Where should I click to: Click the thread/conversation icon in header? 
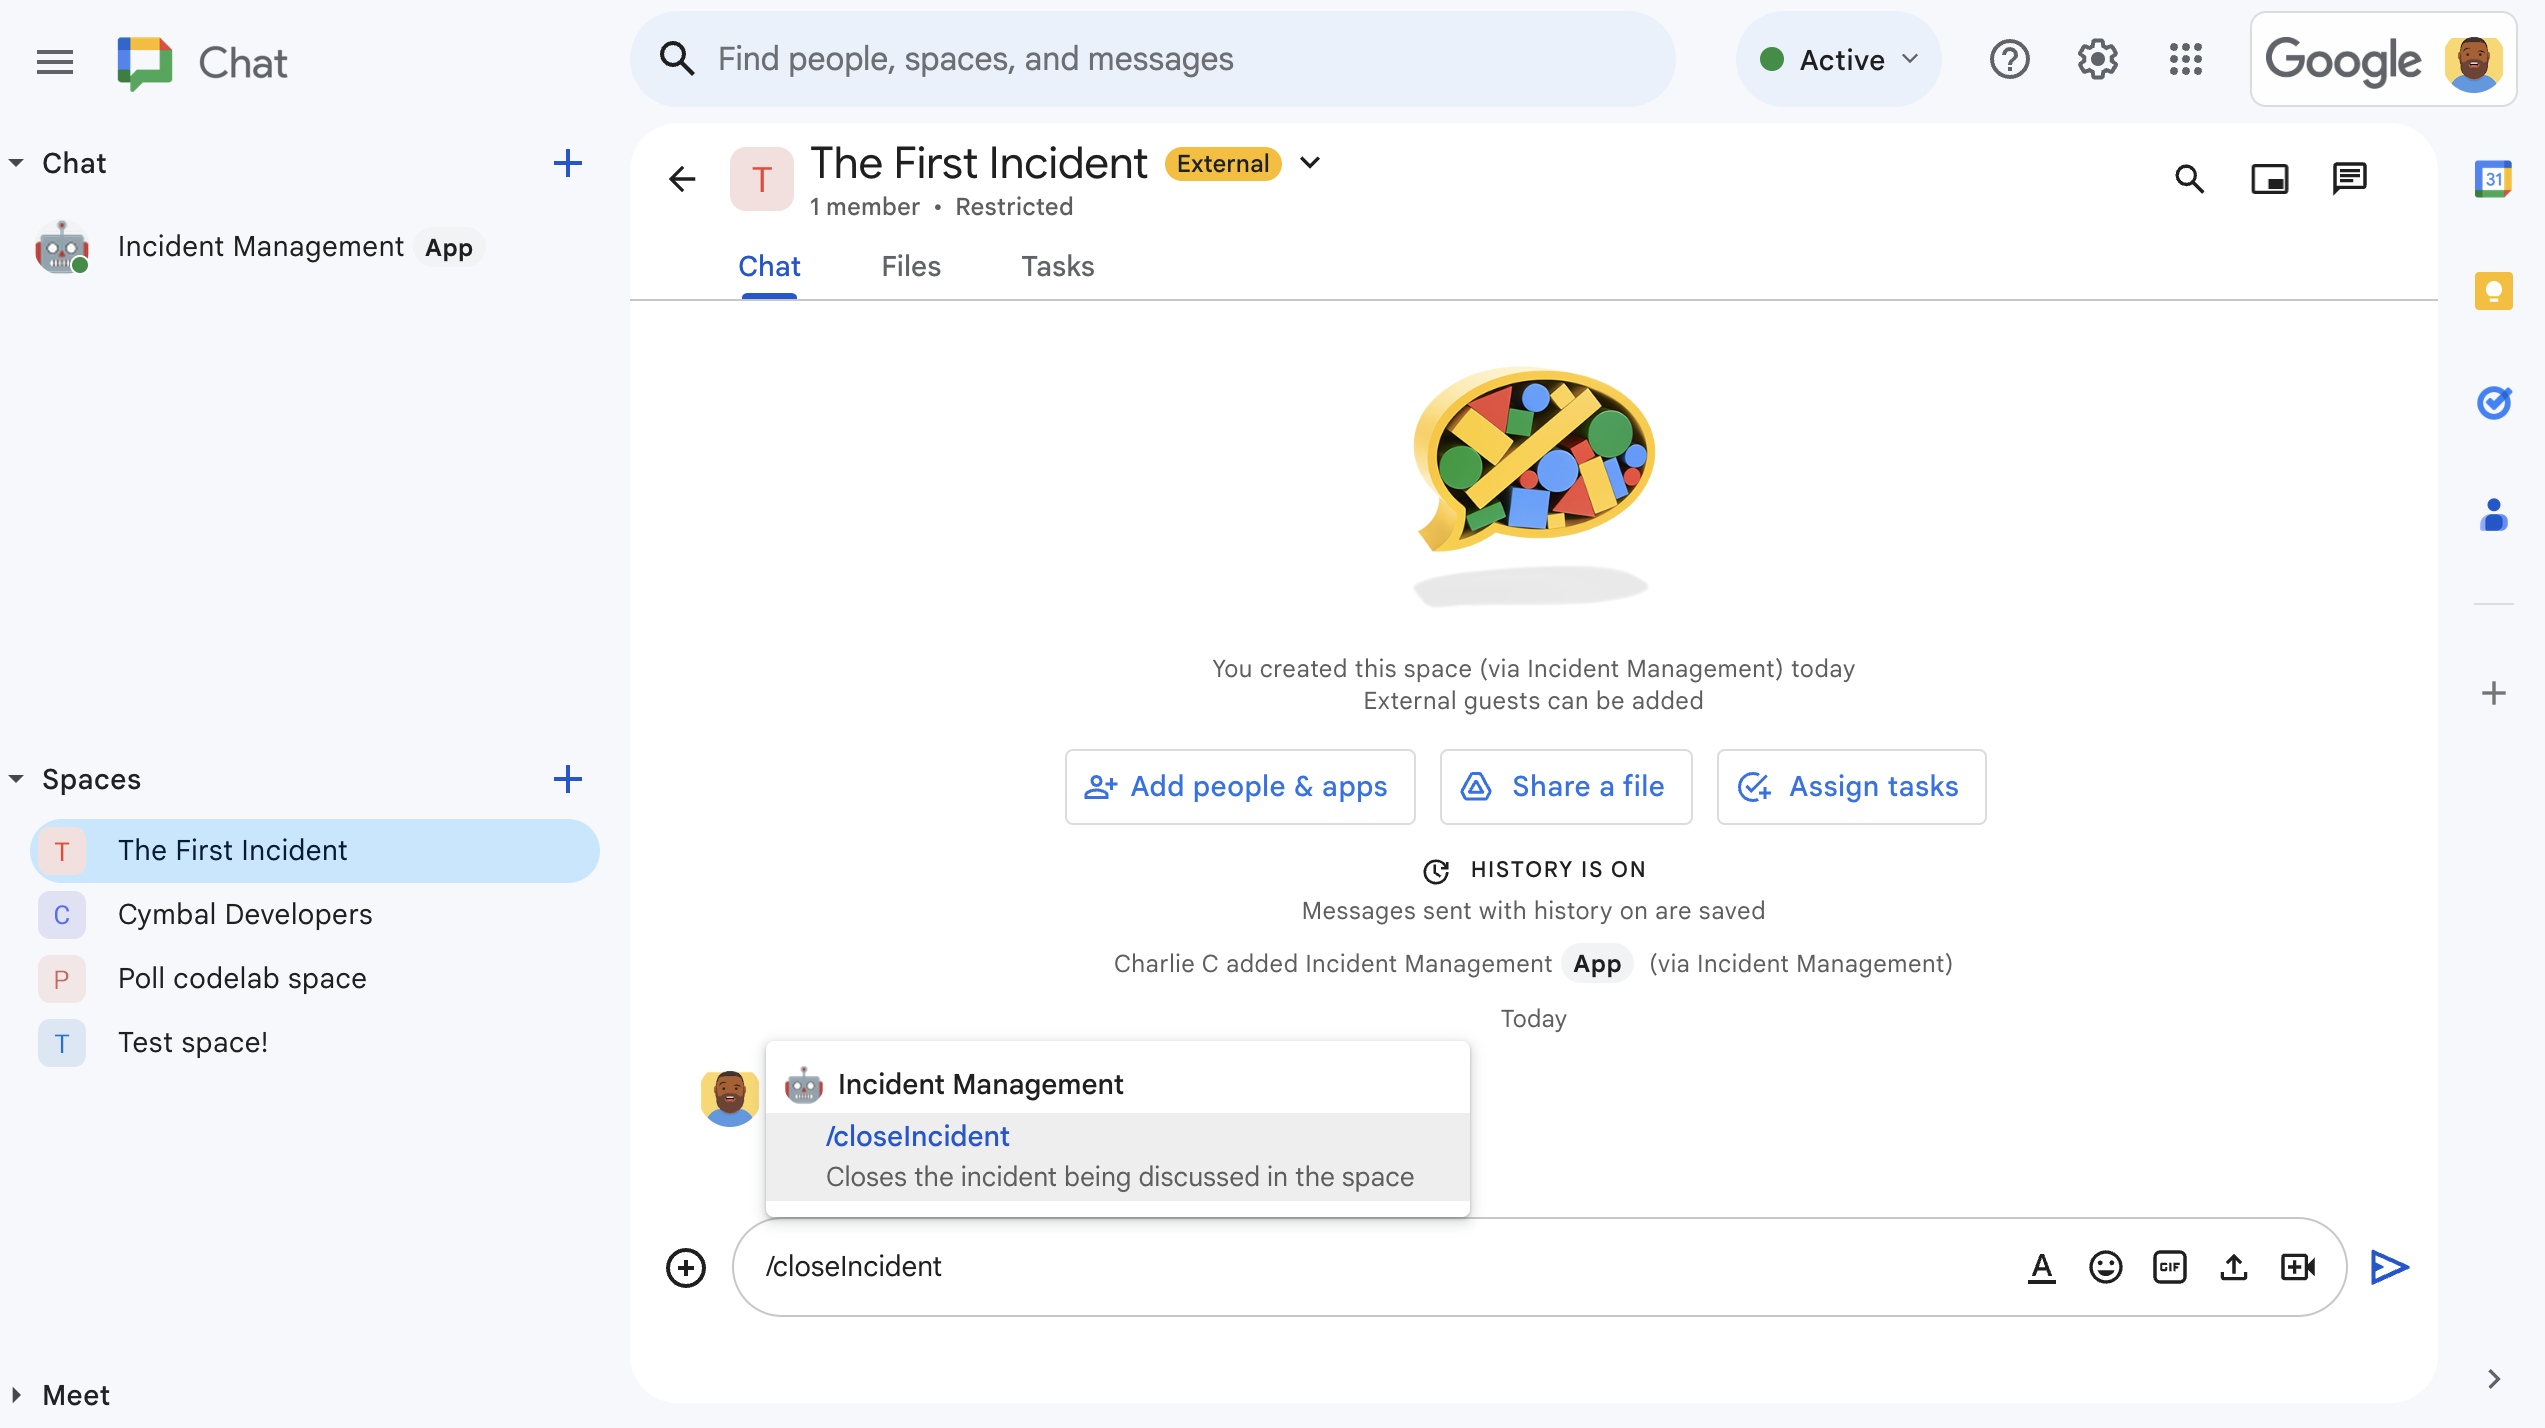(2351, 178)
